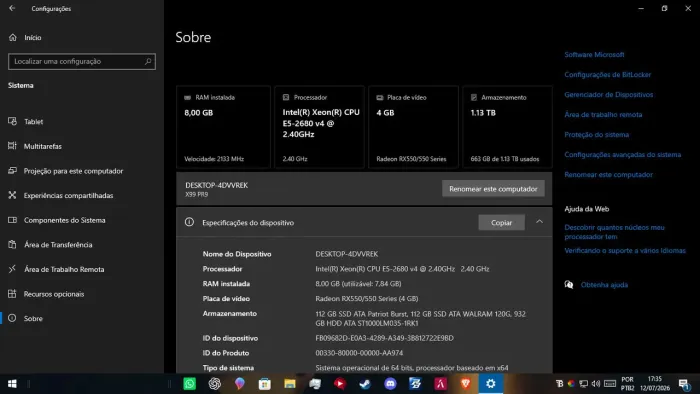The height and width of the screenshot is (394, 700).
Task: Open Software Microsoft link
Action: (594, 54)
